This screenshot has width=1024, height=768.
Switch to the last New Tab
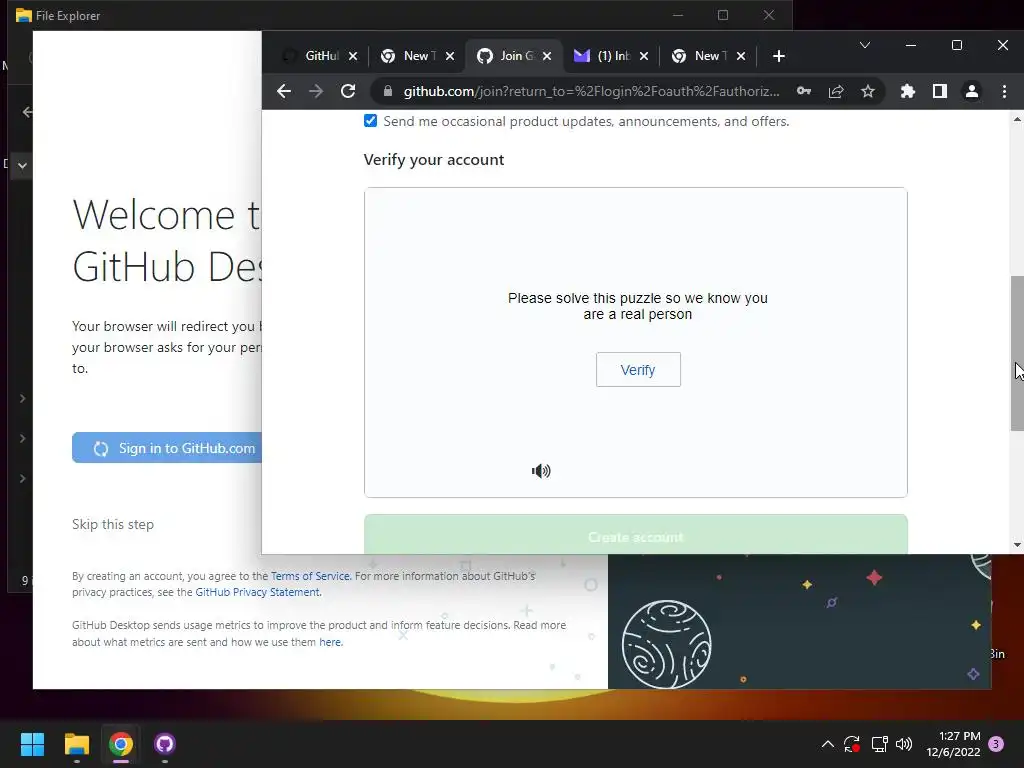[x=707, y=56]
